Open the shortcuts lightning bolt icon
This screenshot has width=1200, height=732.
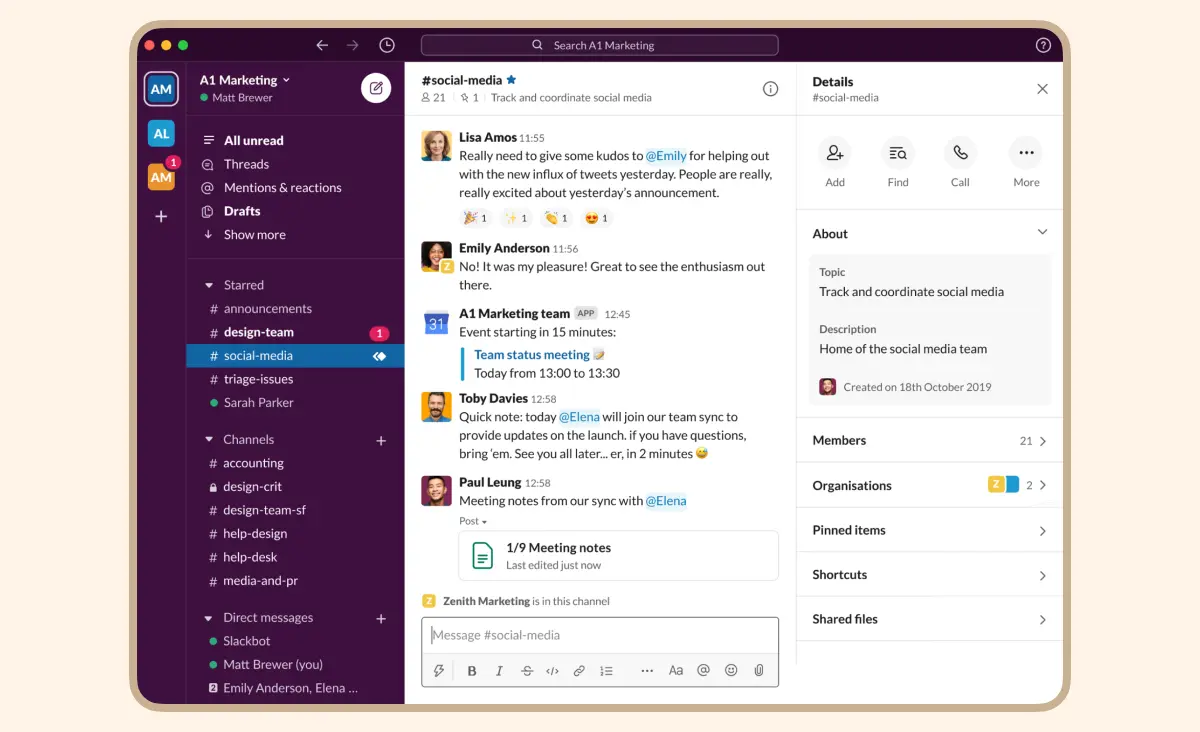coord(438,671)
